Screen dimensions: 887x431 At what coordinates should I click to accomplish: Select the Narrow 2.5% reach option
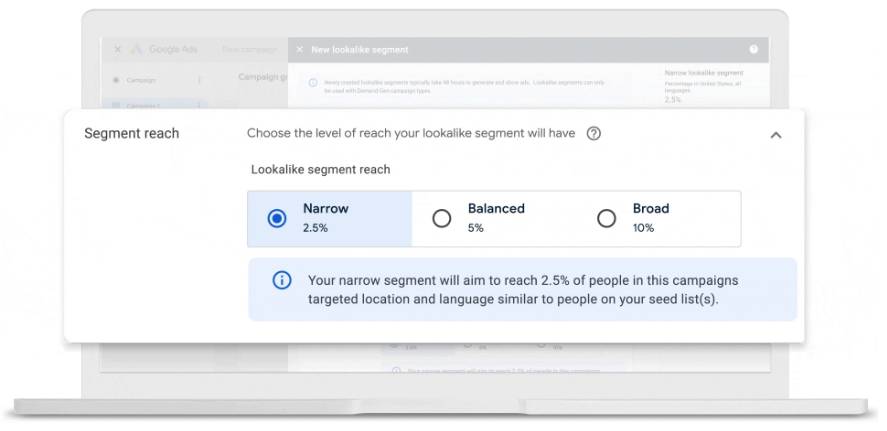pyautogui.click(x=329, y=218)
